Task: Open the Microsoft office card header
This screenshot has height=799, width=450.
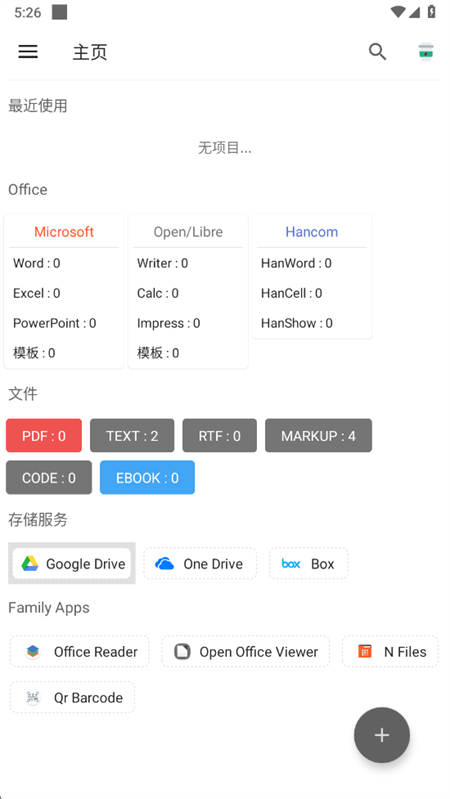Action: 64,232
